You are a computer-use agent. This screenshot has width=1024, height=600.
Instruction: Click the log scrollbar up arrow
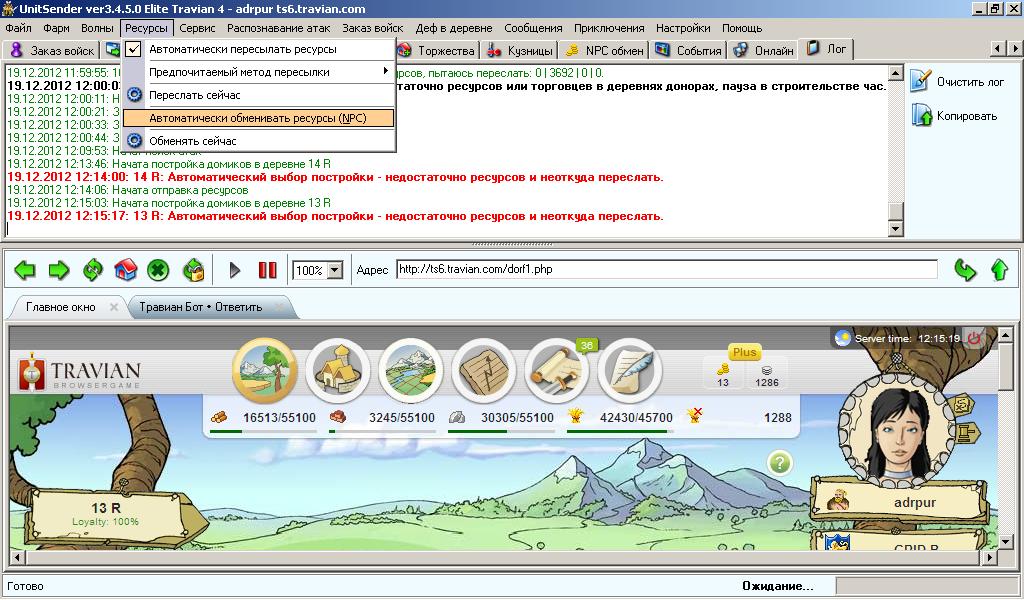(x=895, y=72)
